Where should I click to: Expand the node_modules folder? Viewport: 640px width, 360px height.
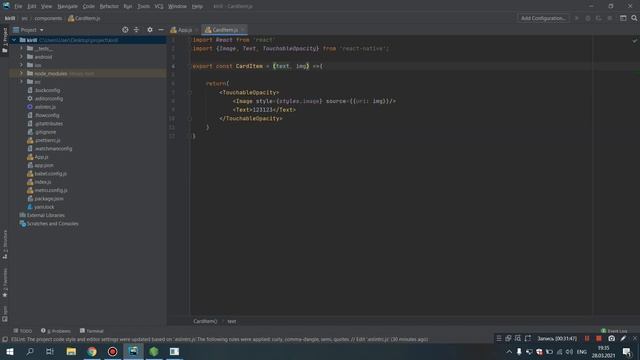coord(21,73)
